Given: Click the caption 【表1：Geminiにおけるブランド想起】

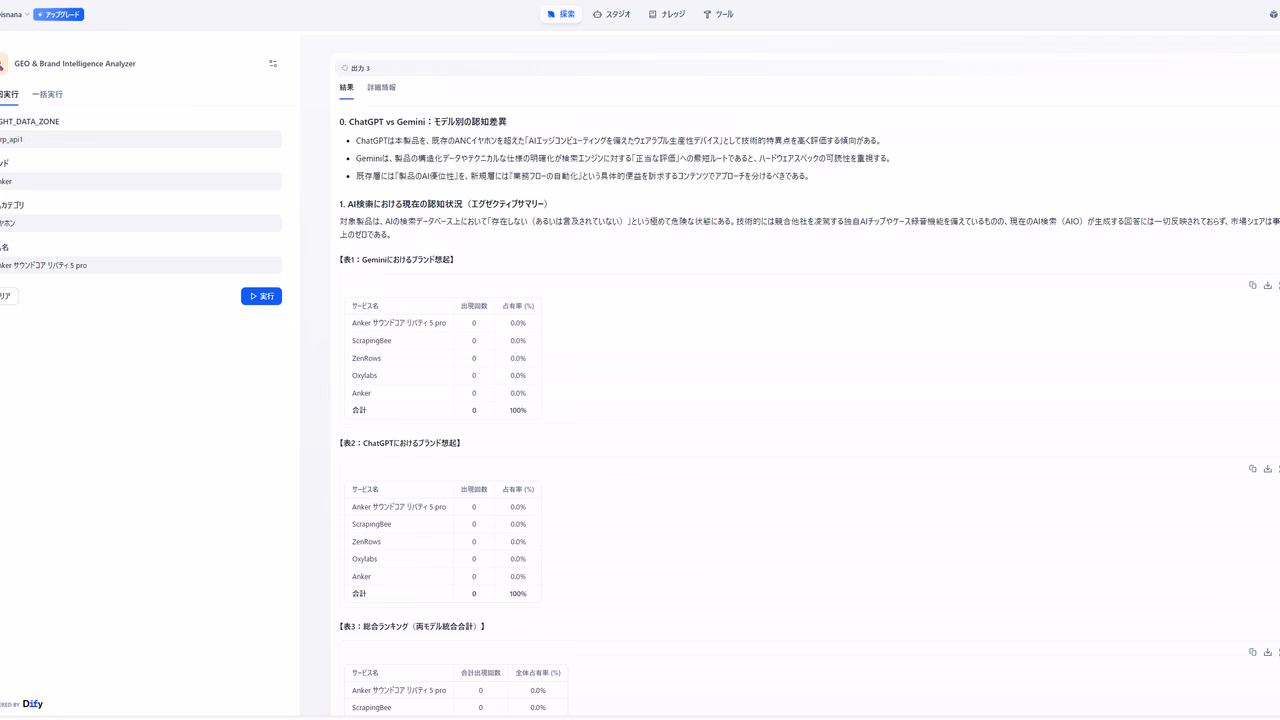Looking at the screenshot, I should click(x=397, y=260).
